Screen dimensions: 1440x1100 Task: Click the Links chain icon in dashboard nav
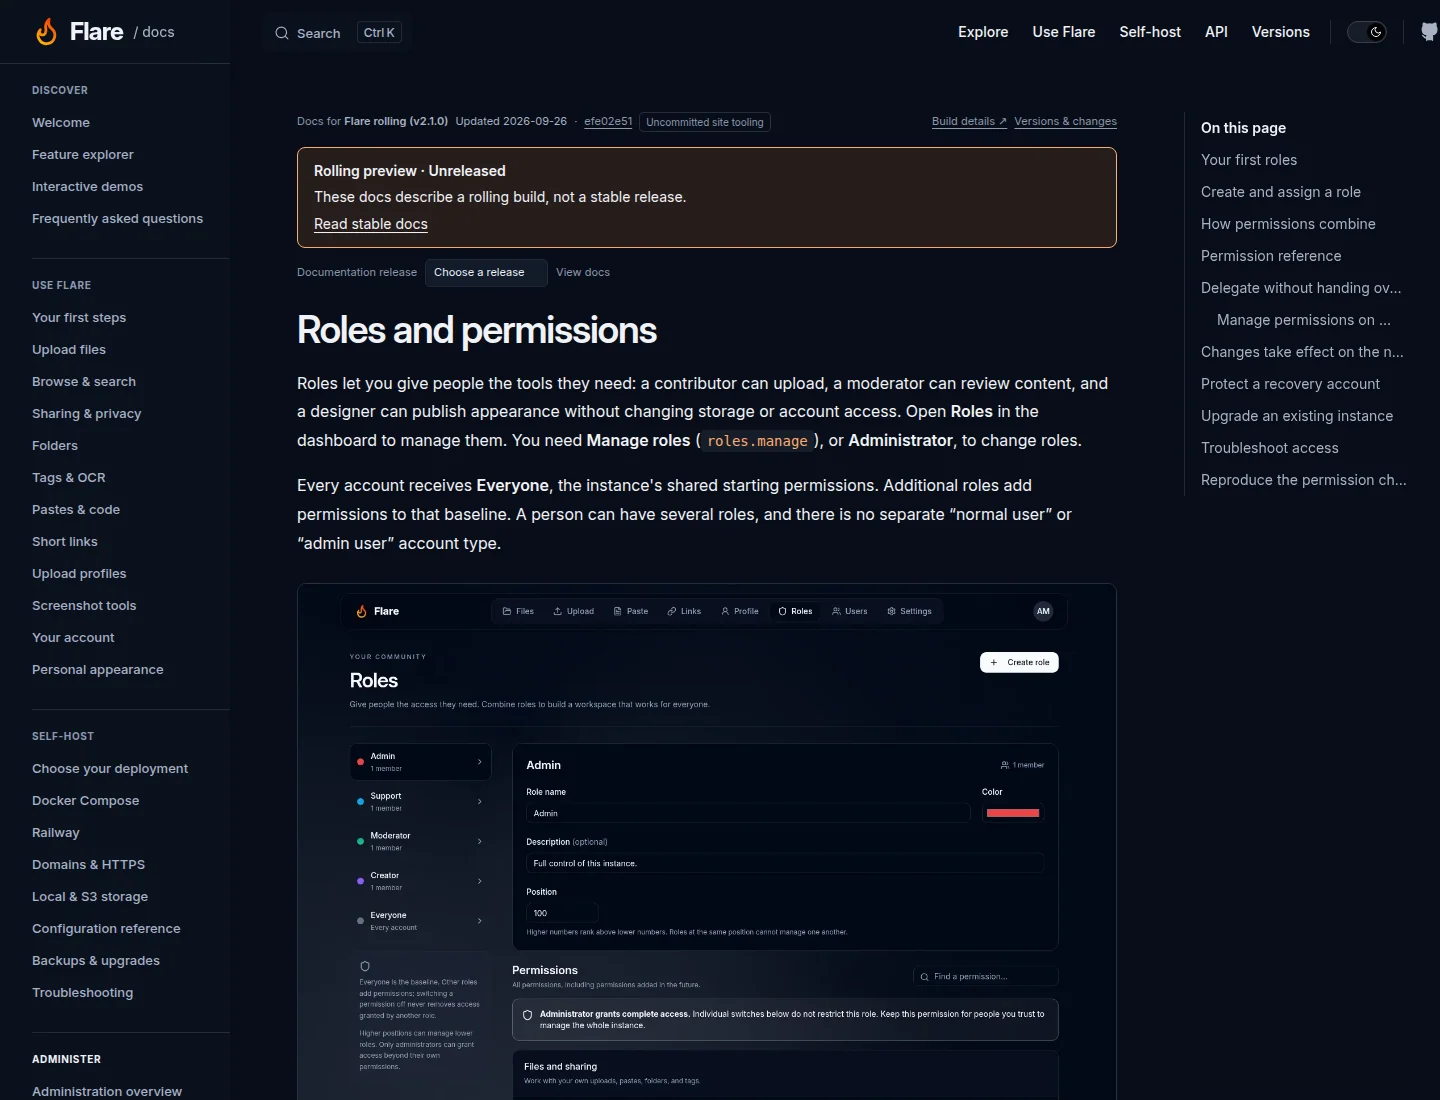coord(672,611)
